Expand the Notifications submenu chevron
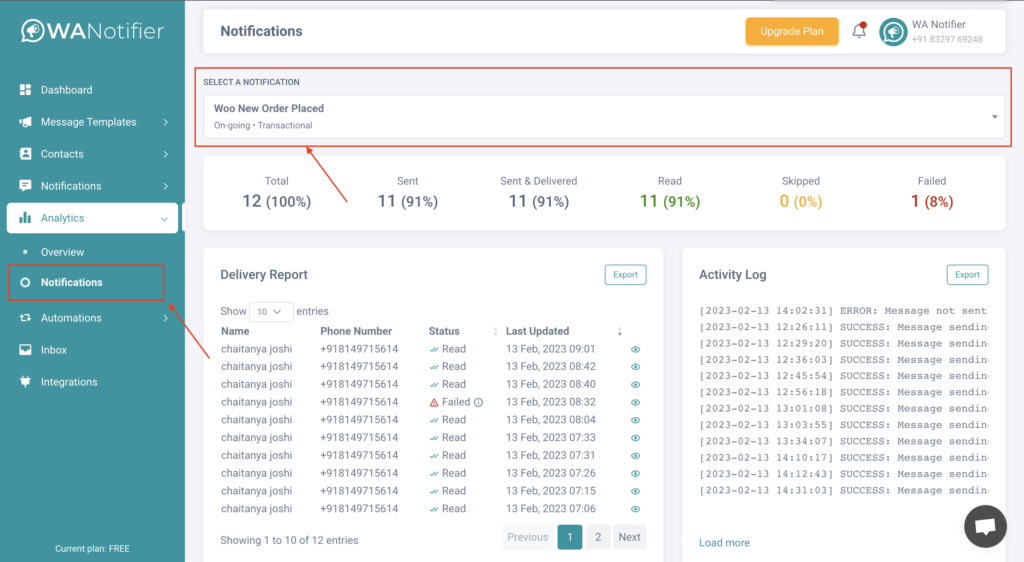 tap(165, 186)
